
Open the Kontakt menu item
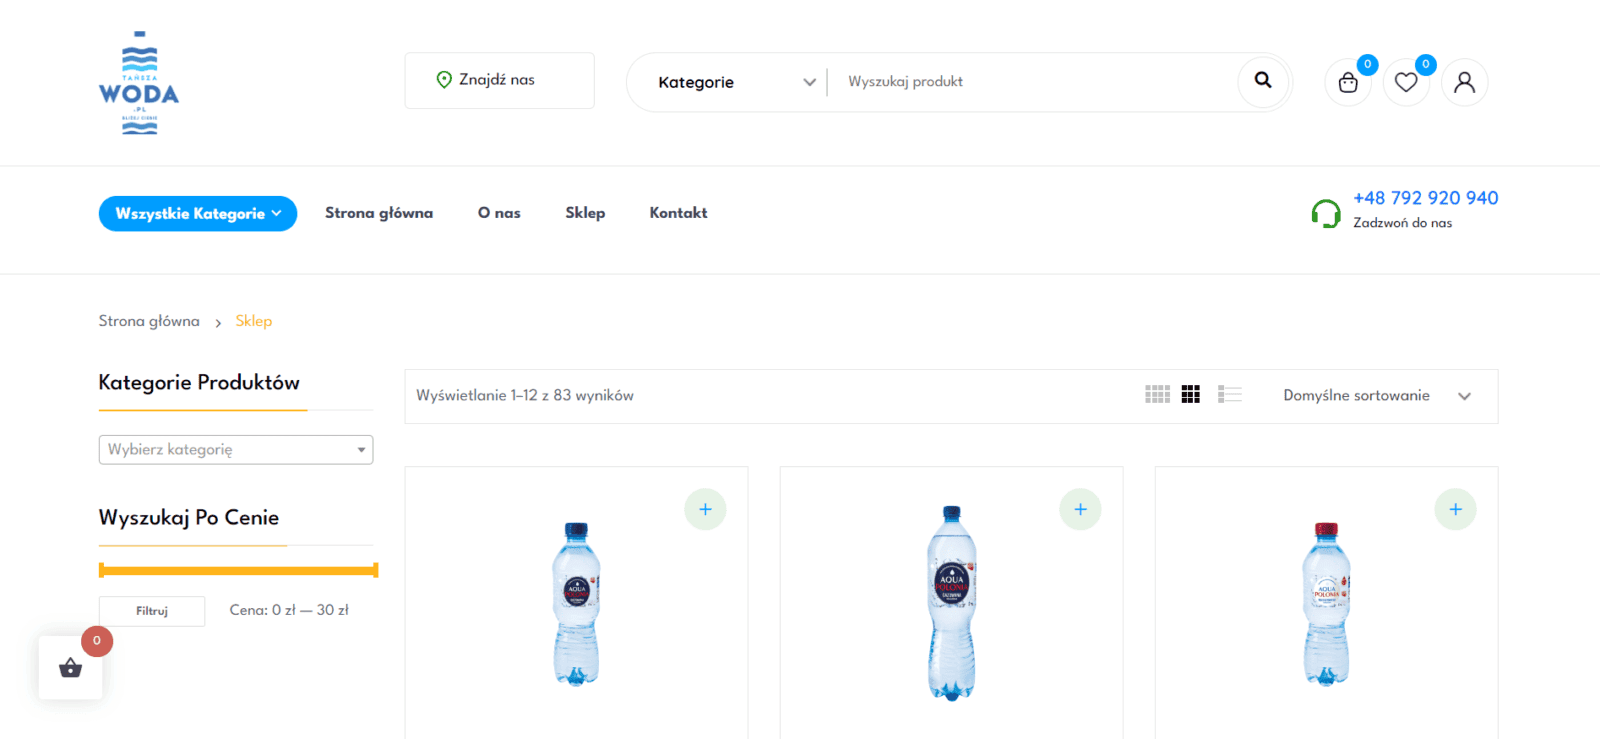click(678, 213)
